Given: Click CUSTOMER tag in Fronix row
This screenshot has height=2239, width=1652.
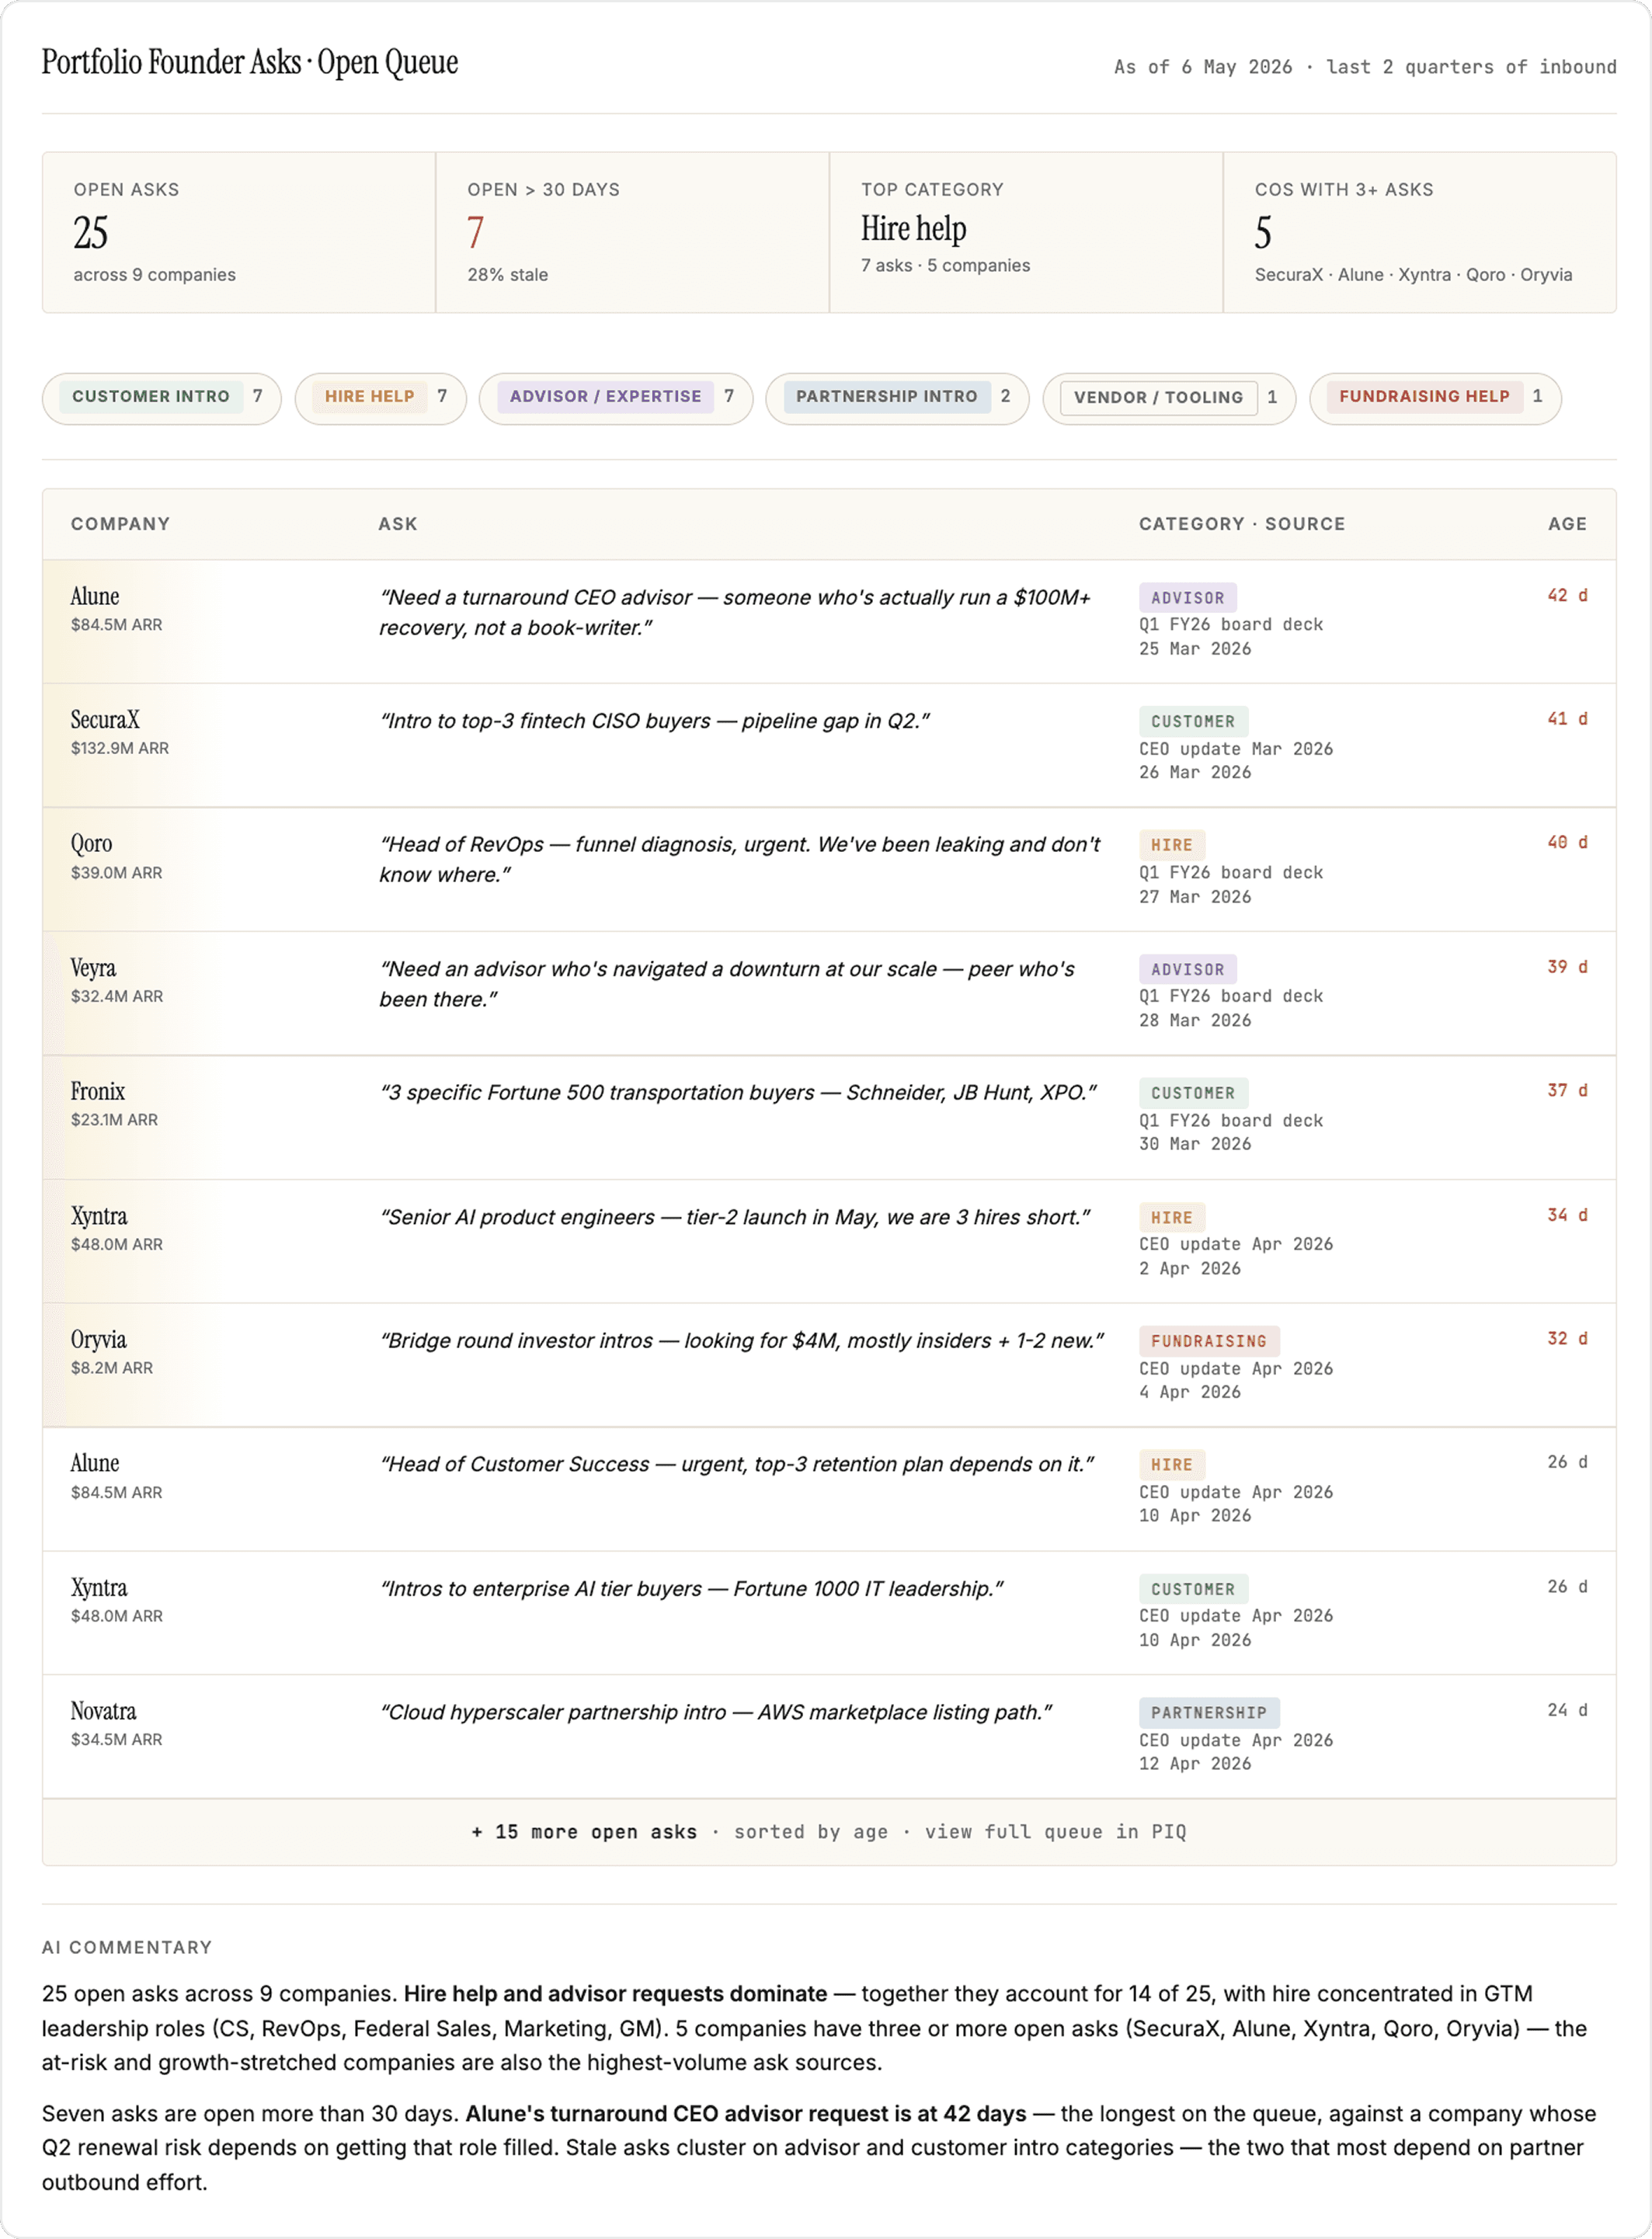Looking at the screenshot, I should point(1193,1093).
